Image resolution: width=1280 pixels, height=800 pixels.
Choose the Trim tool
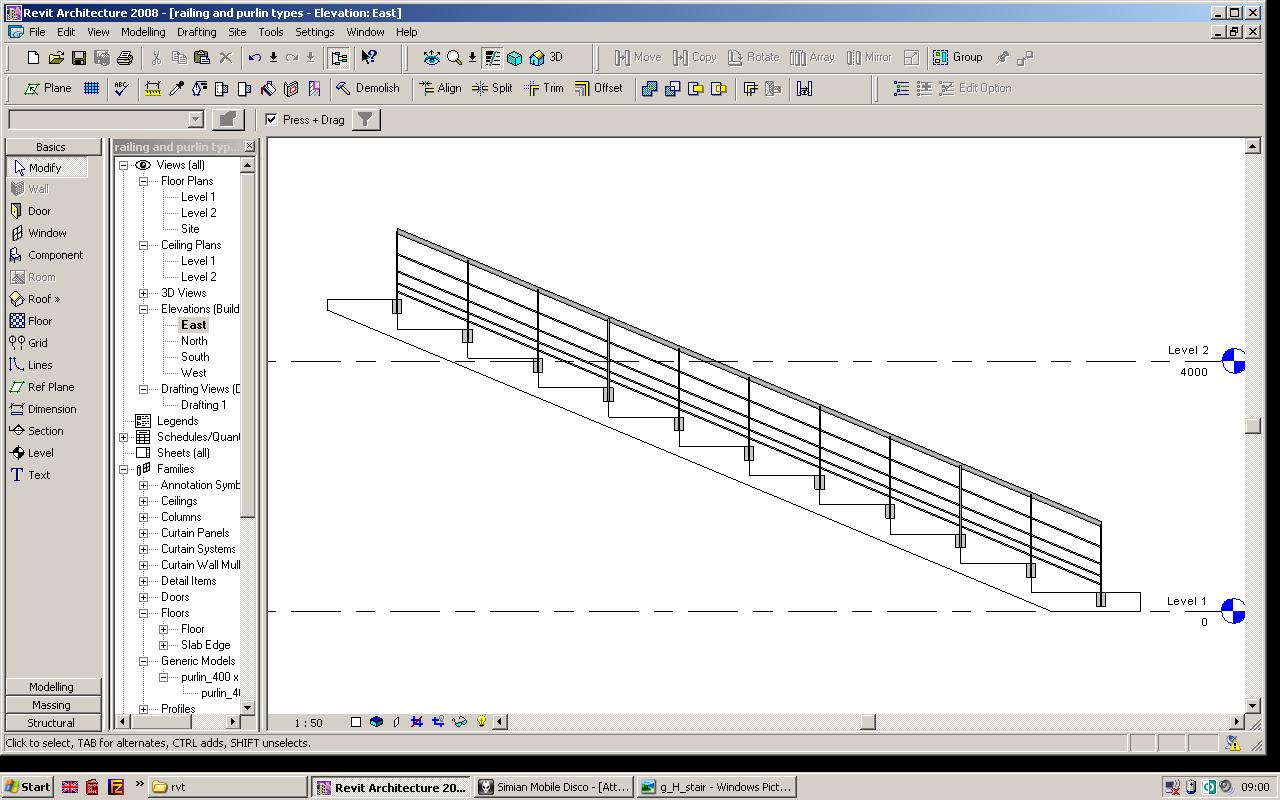[x=543, y=88]
